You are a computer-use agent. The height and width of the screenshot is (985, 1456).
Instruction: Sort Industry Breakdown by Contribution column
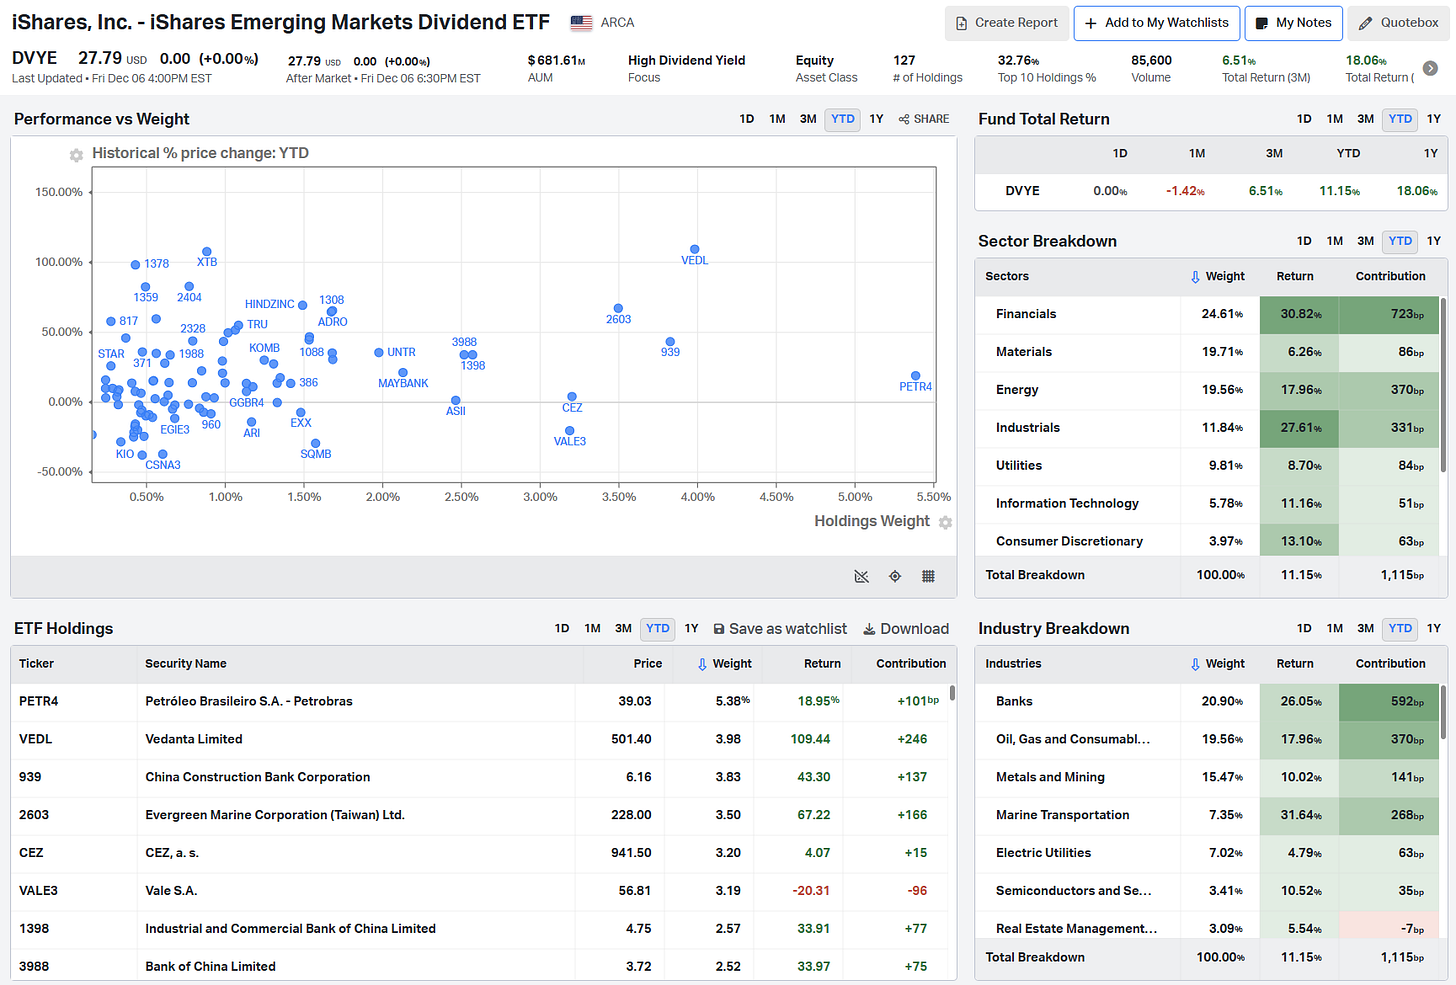[1390, 664]
